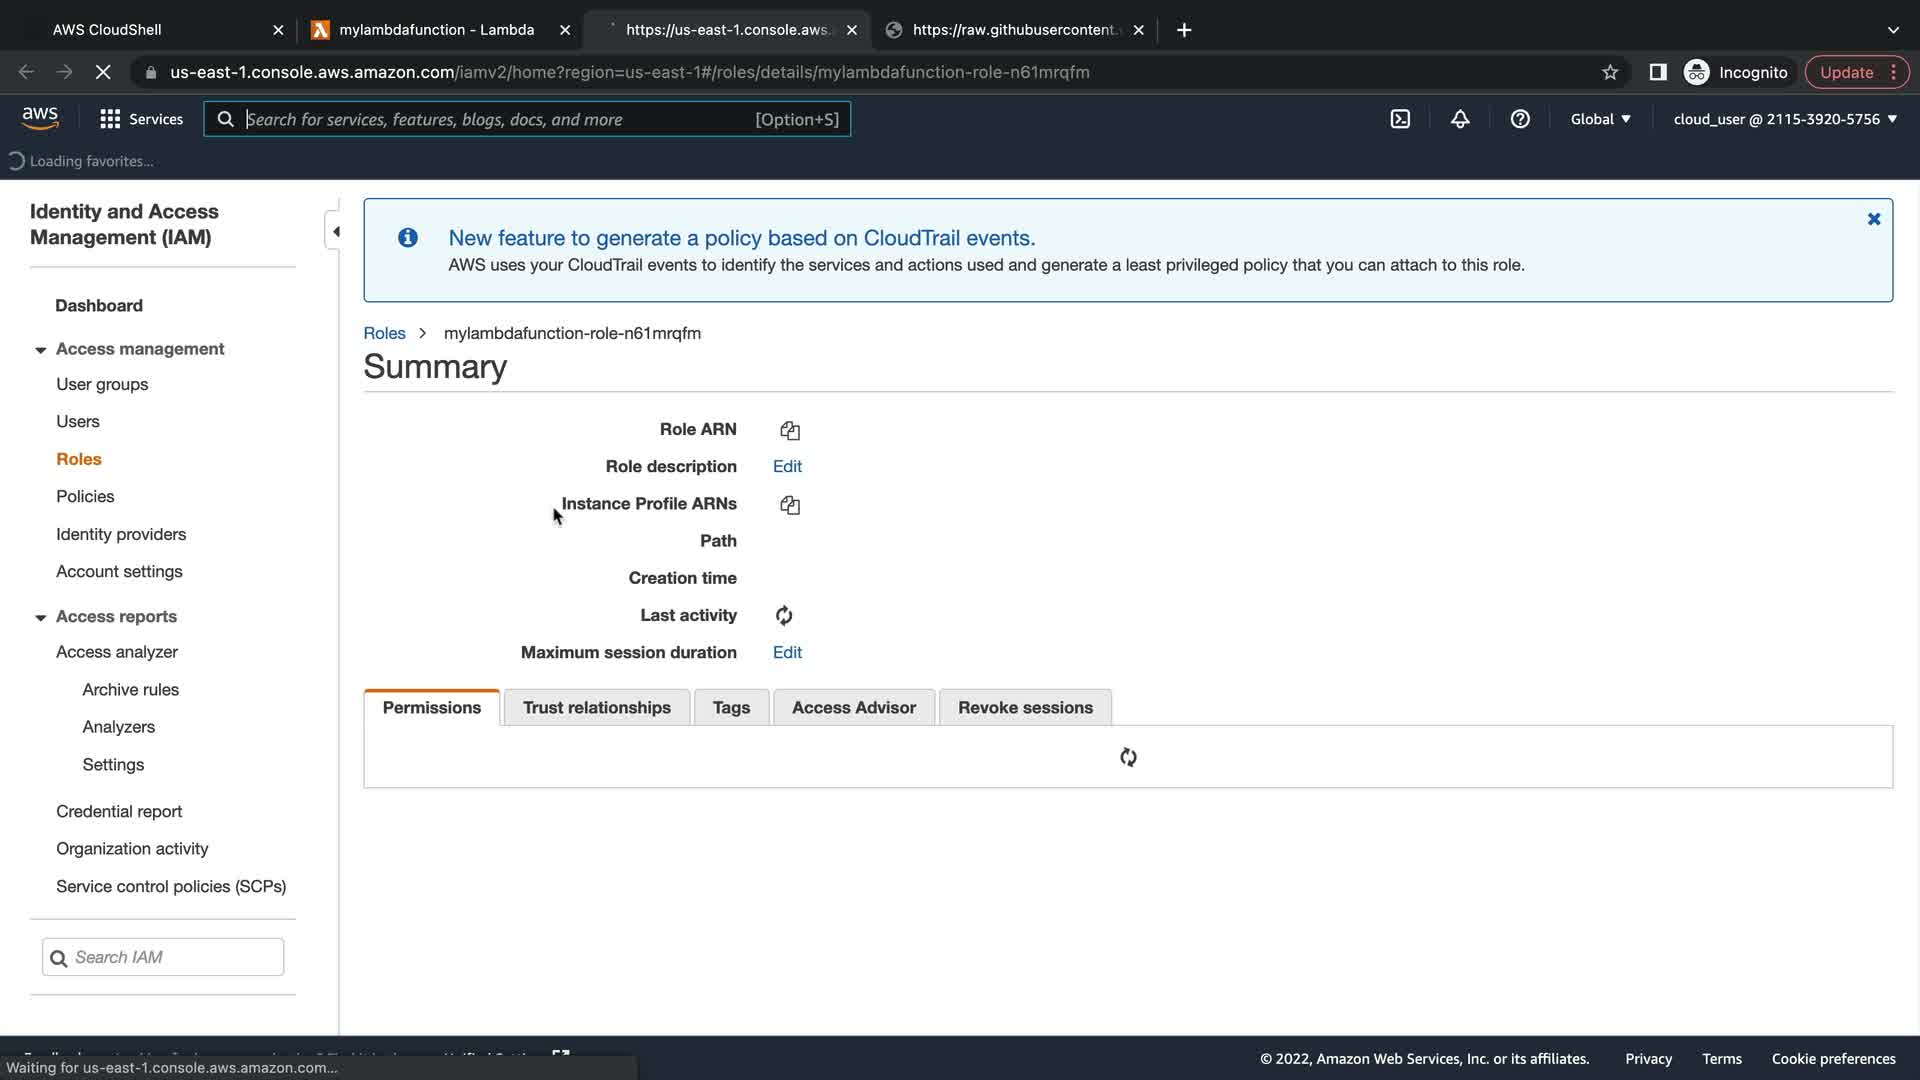Open the notifications bell icon

[1460, 119]
